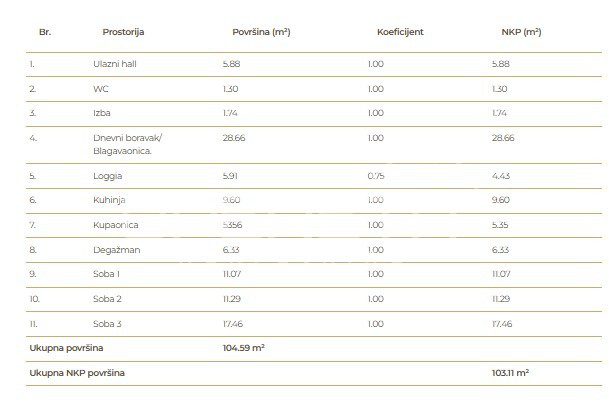Select the "Br." column header
This screenshot has width=609, height=409.
44,32
